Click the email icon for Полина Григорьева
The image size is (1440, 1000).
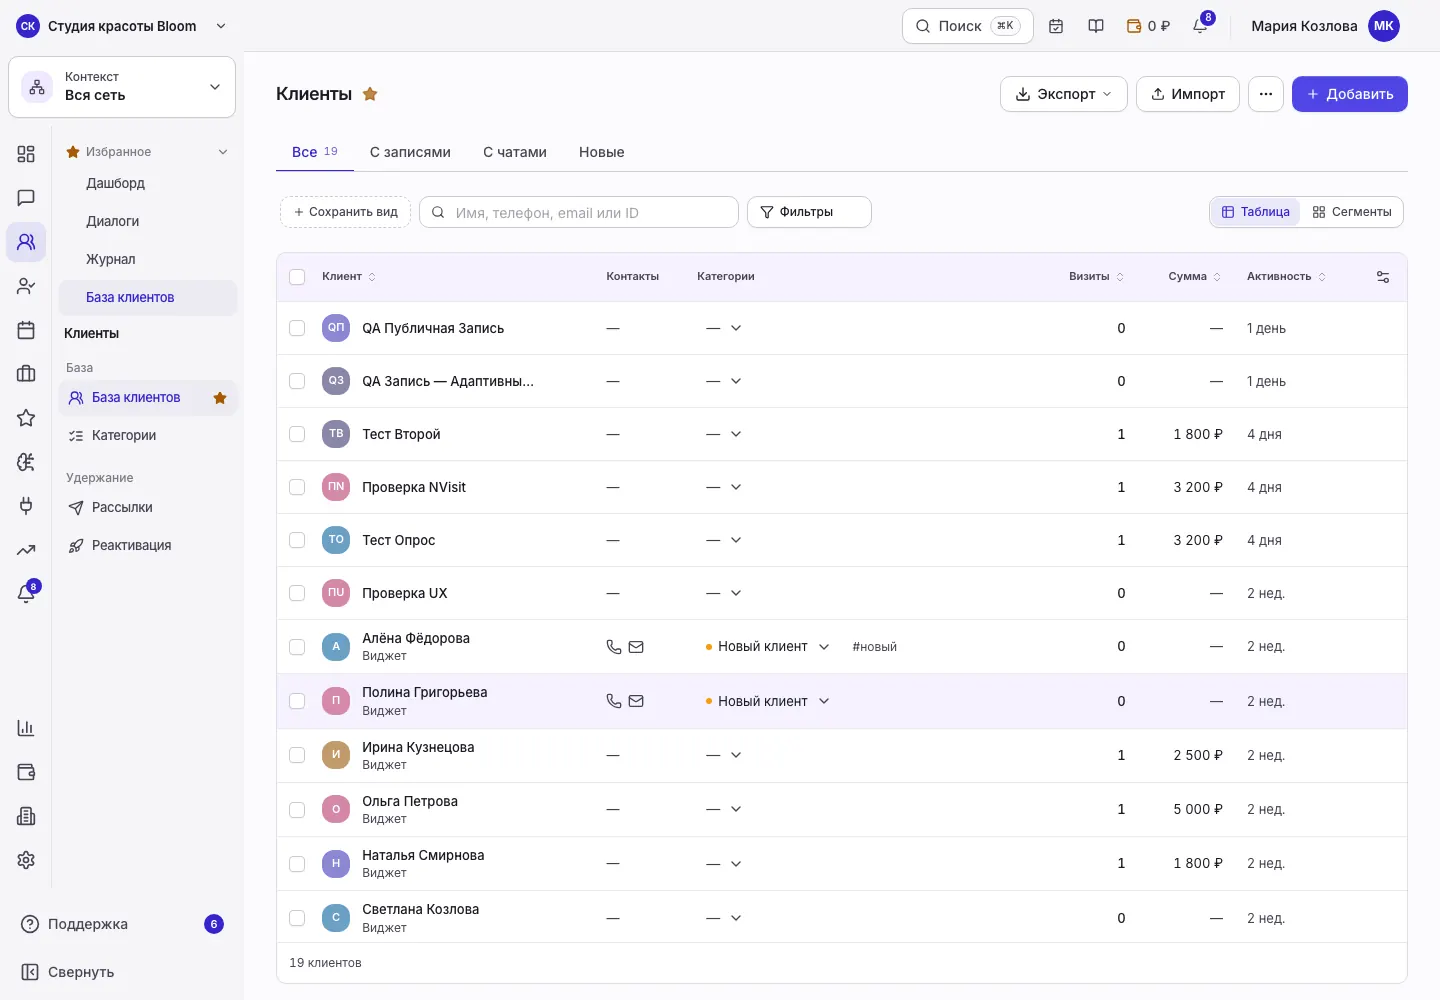[636, 701]
